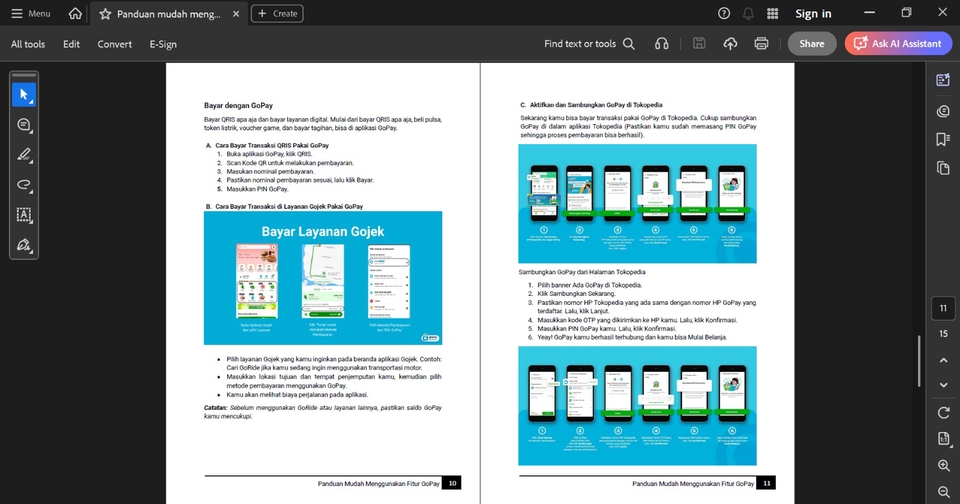Select the arrow selection tool
960x504 pixels.
click(x=24, y=95)
